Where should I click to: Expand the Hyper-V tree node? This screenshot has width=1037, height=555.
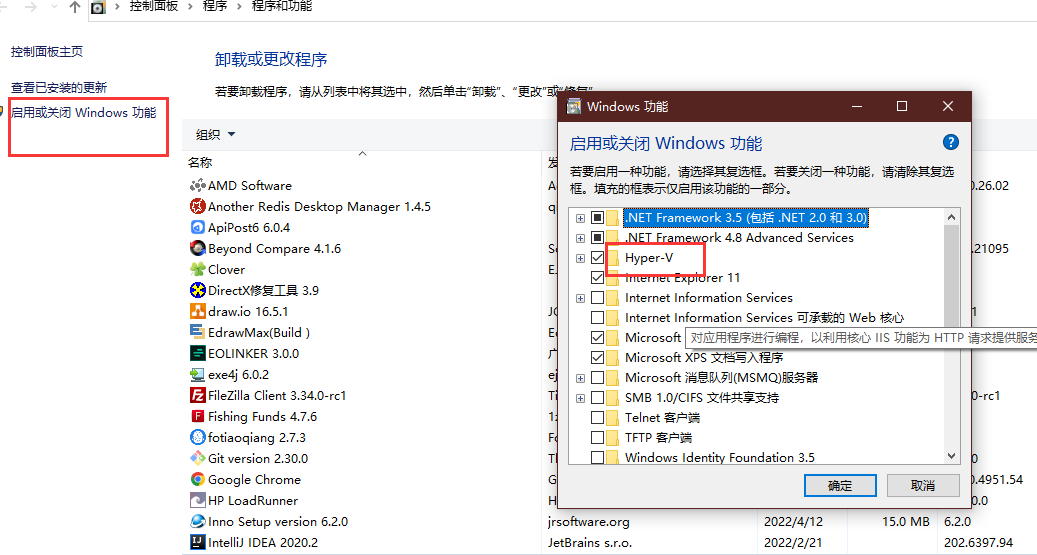pos(580,258)
